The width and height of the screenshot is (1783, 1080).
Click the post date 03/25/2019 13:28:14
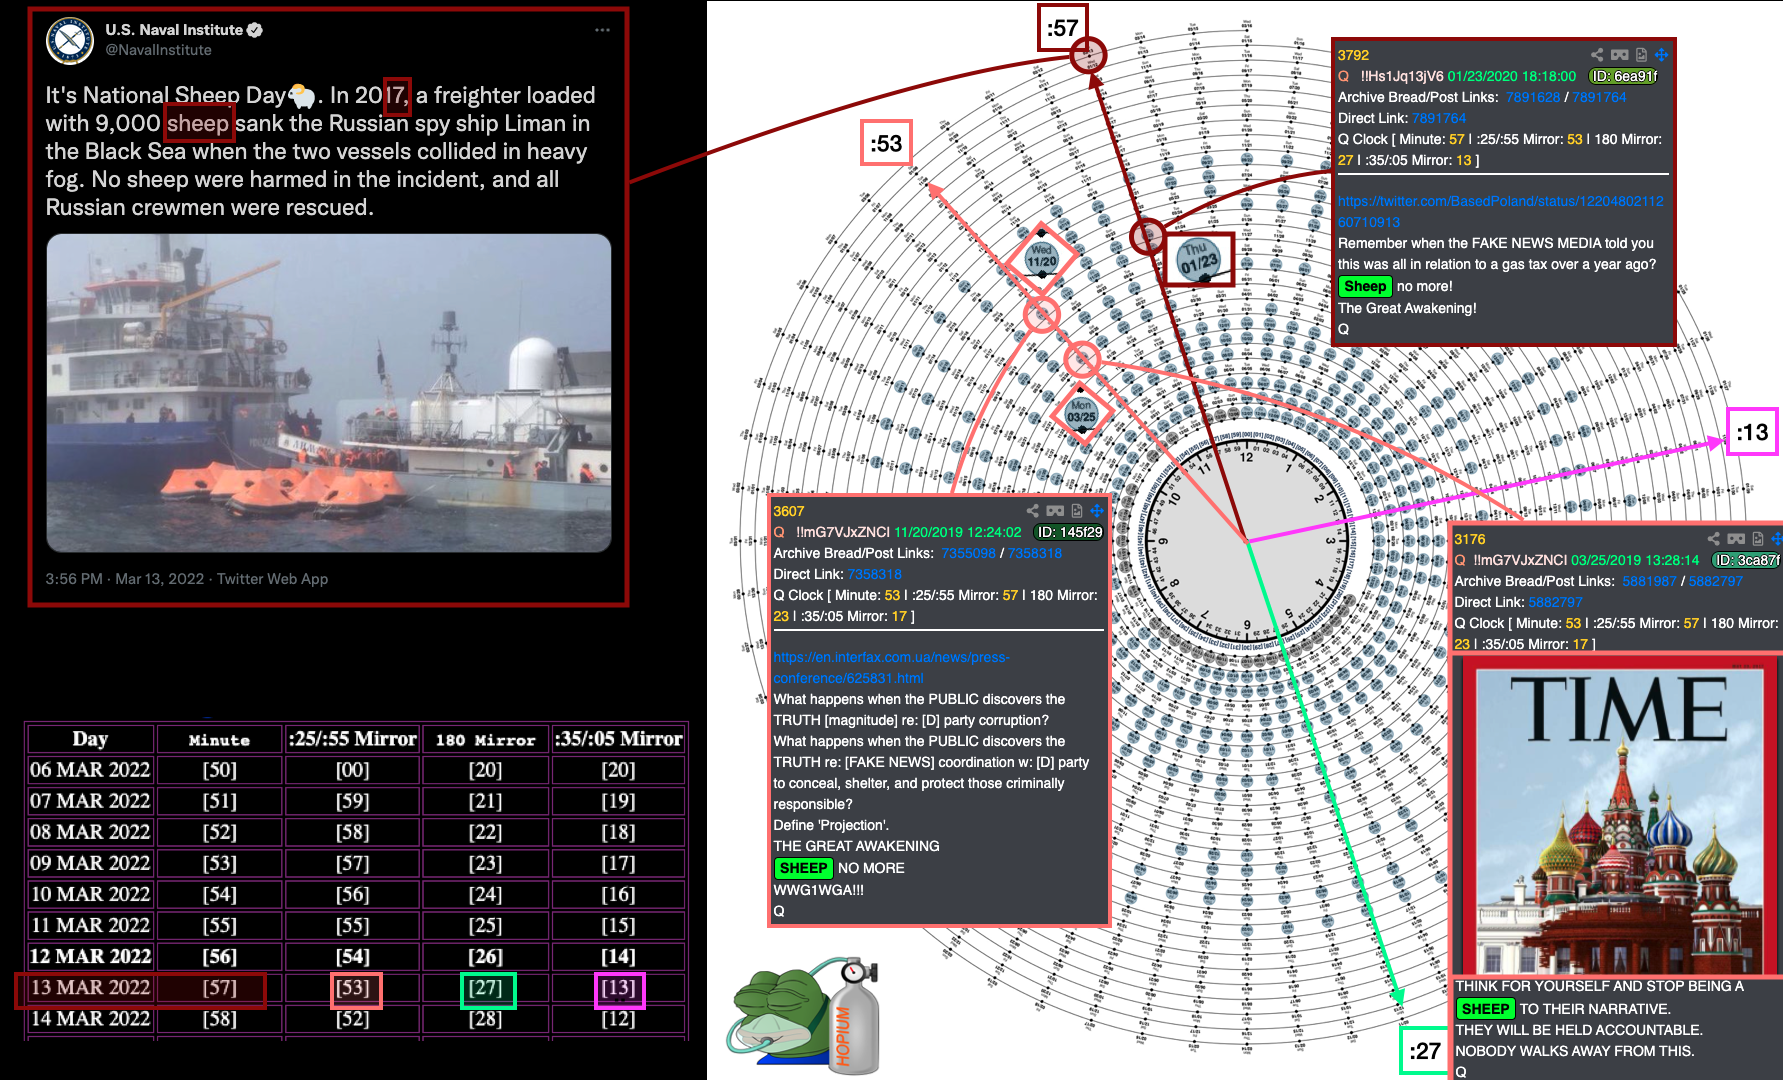[1635, 560]
